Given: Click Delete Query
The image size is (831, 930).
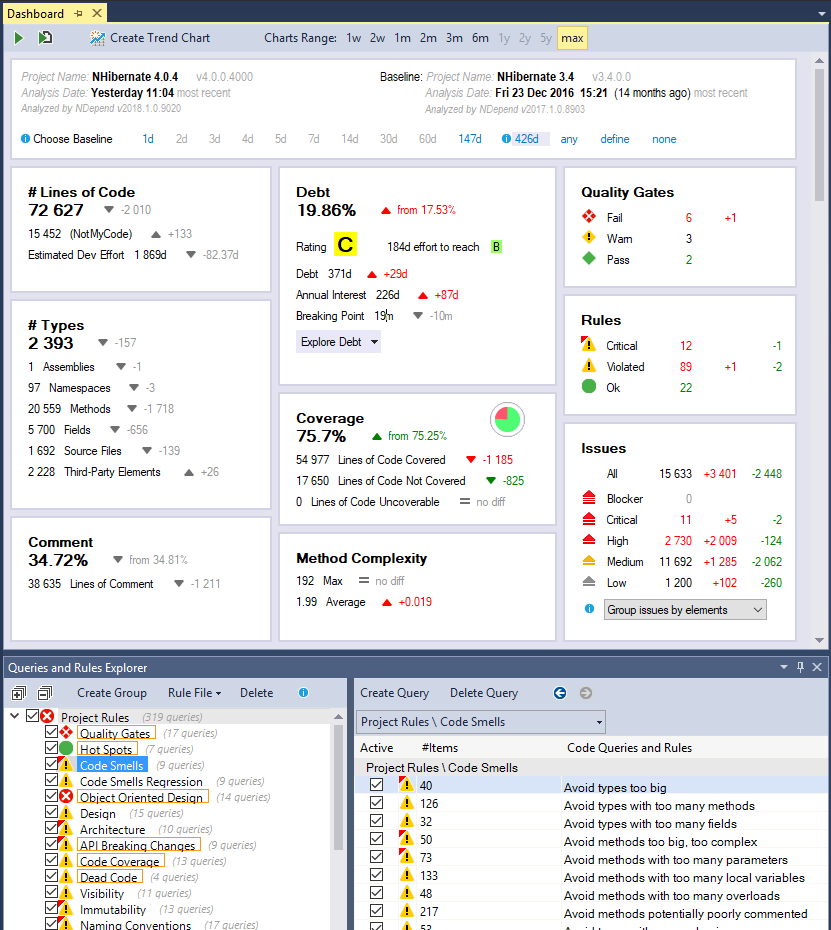Looking at the screenshot, I should pyautogui.click(x=484, y=693).
